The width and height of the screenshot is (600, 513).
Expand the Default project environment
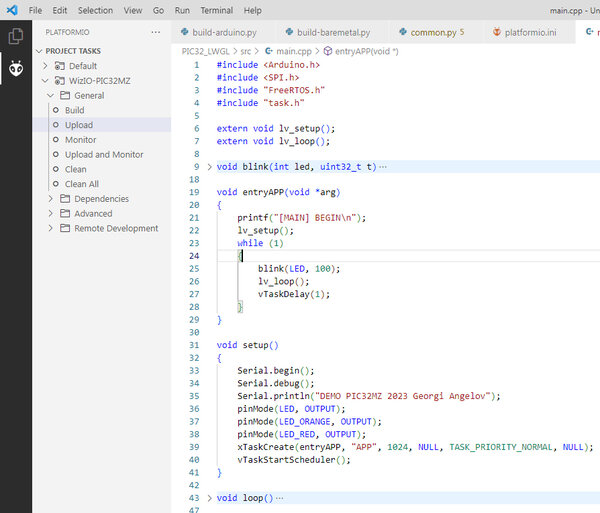[45, 66]
